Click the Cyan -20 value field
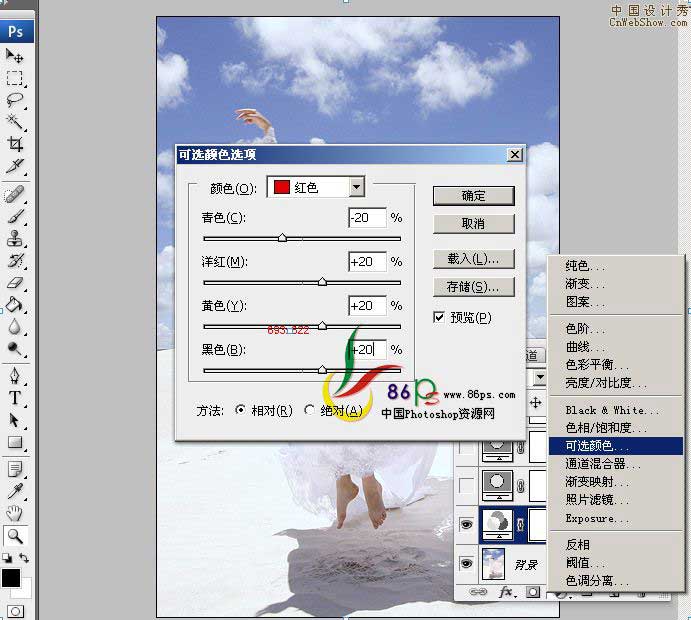This screenshot has width=691, height=620. point(367,218)
